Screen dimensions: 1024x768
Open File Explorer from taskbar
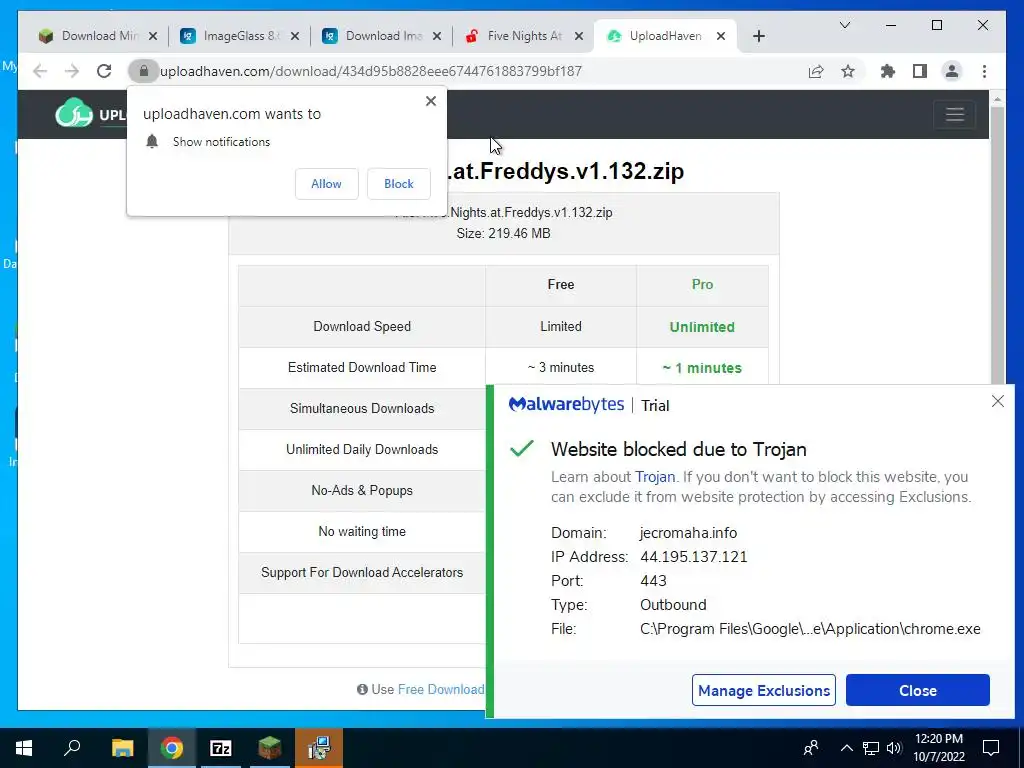coord(122,748)
